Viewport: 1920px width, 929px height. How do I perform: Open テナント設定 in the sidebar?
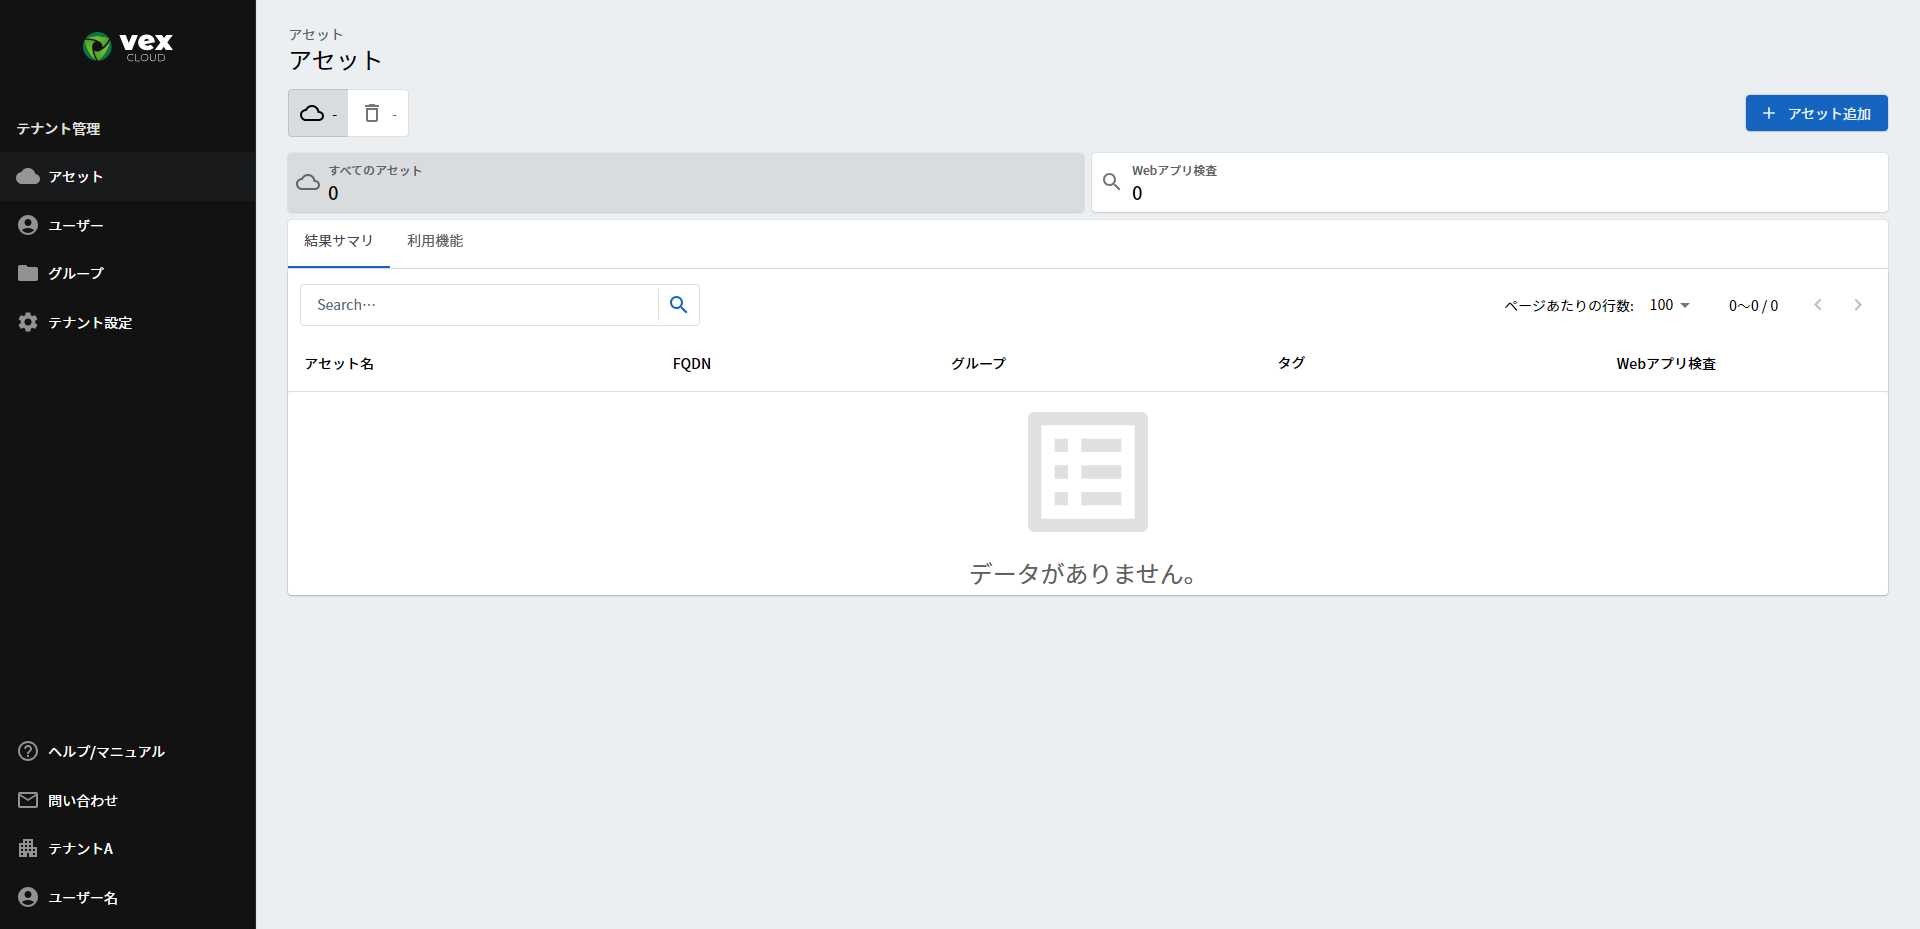coord(128,323)
